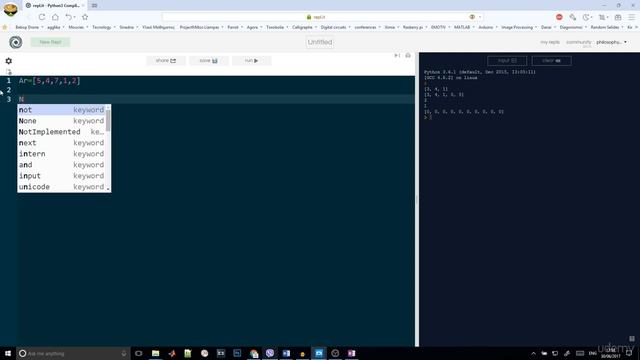Pick 'intern' from the autocomplete suggestions

pyautogui.click(x=62, y=154)
